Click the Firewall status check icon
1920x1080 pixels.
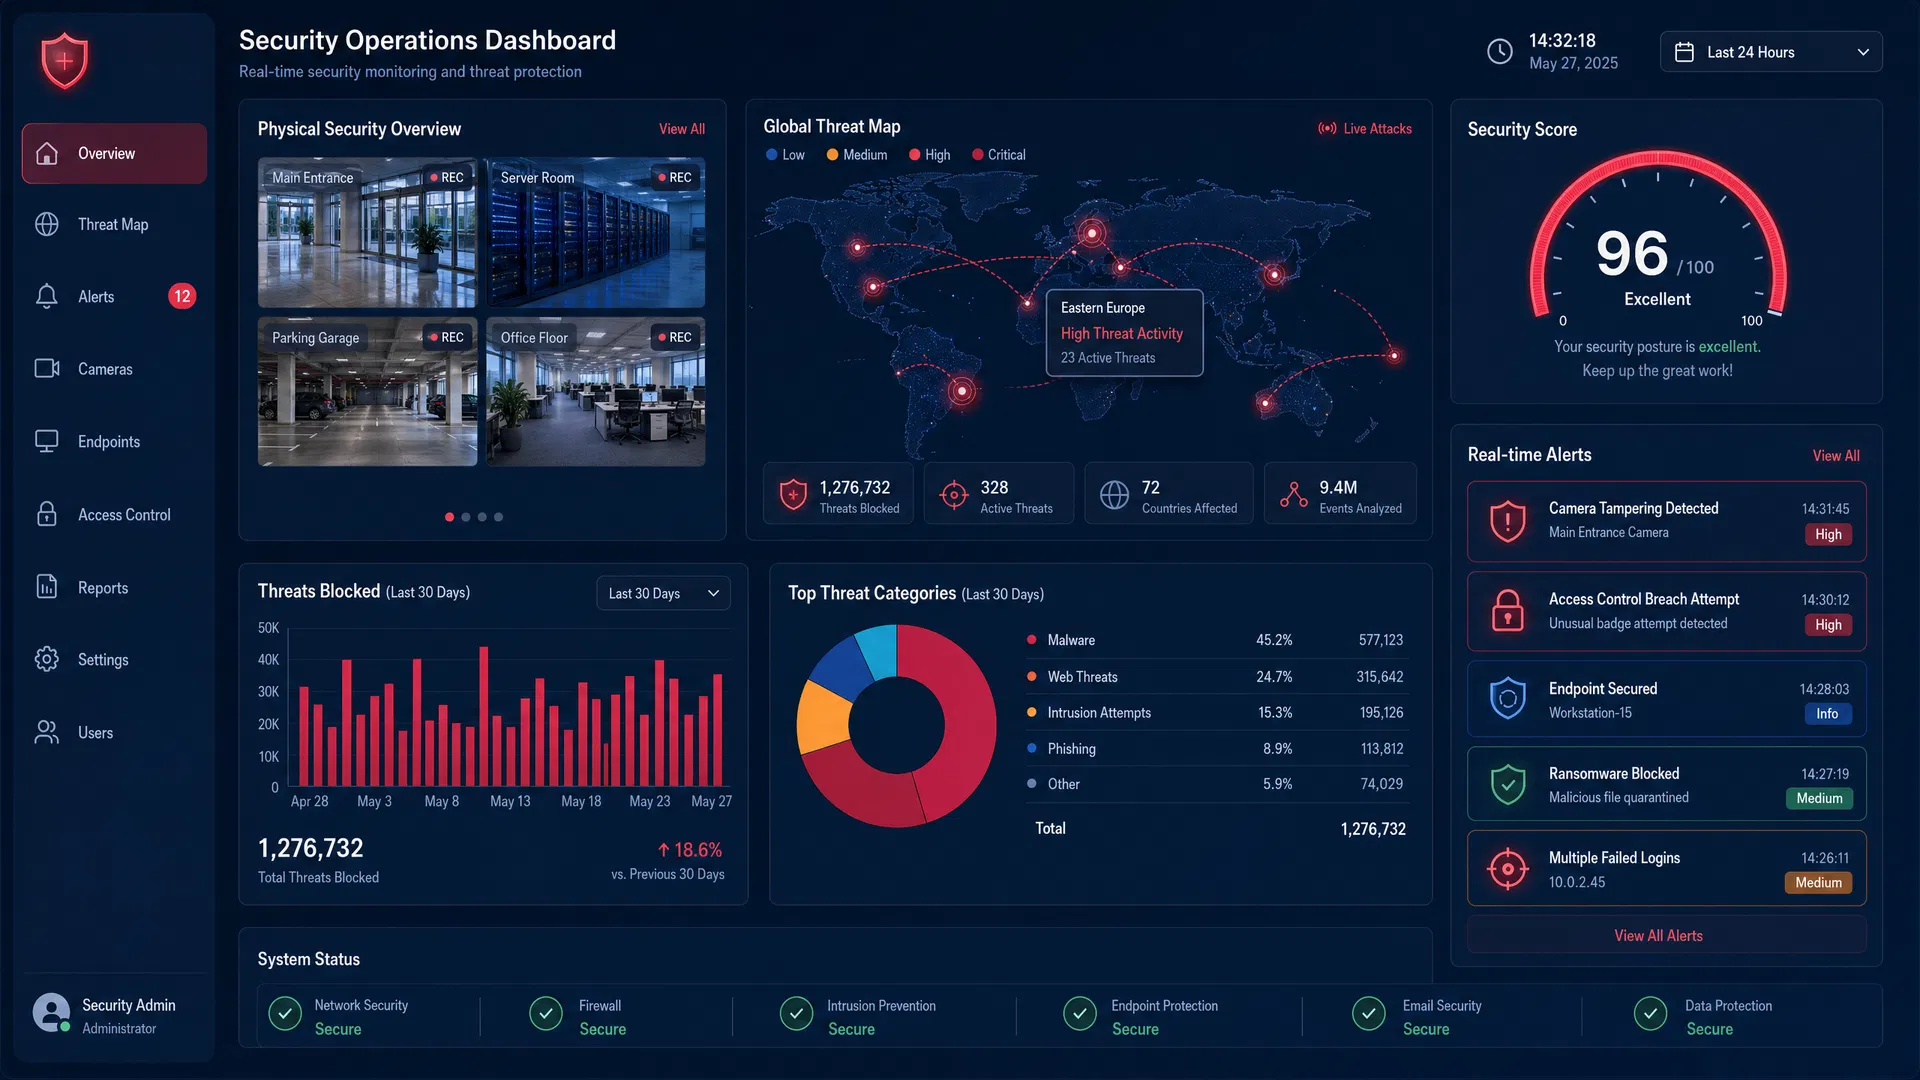point(546,1014)
